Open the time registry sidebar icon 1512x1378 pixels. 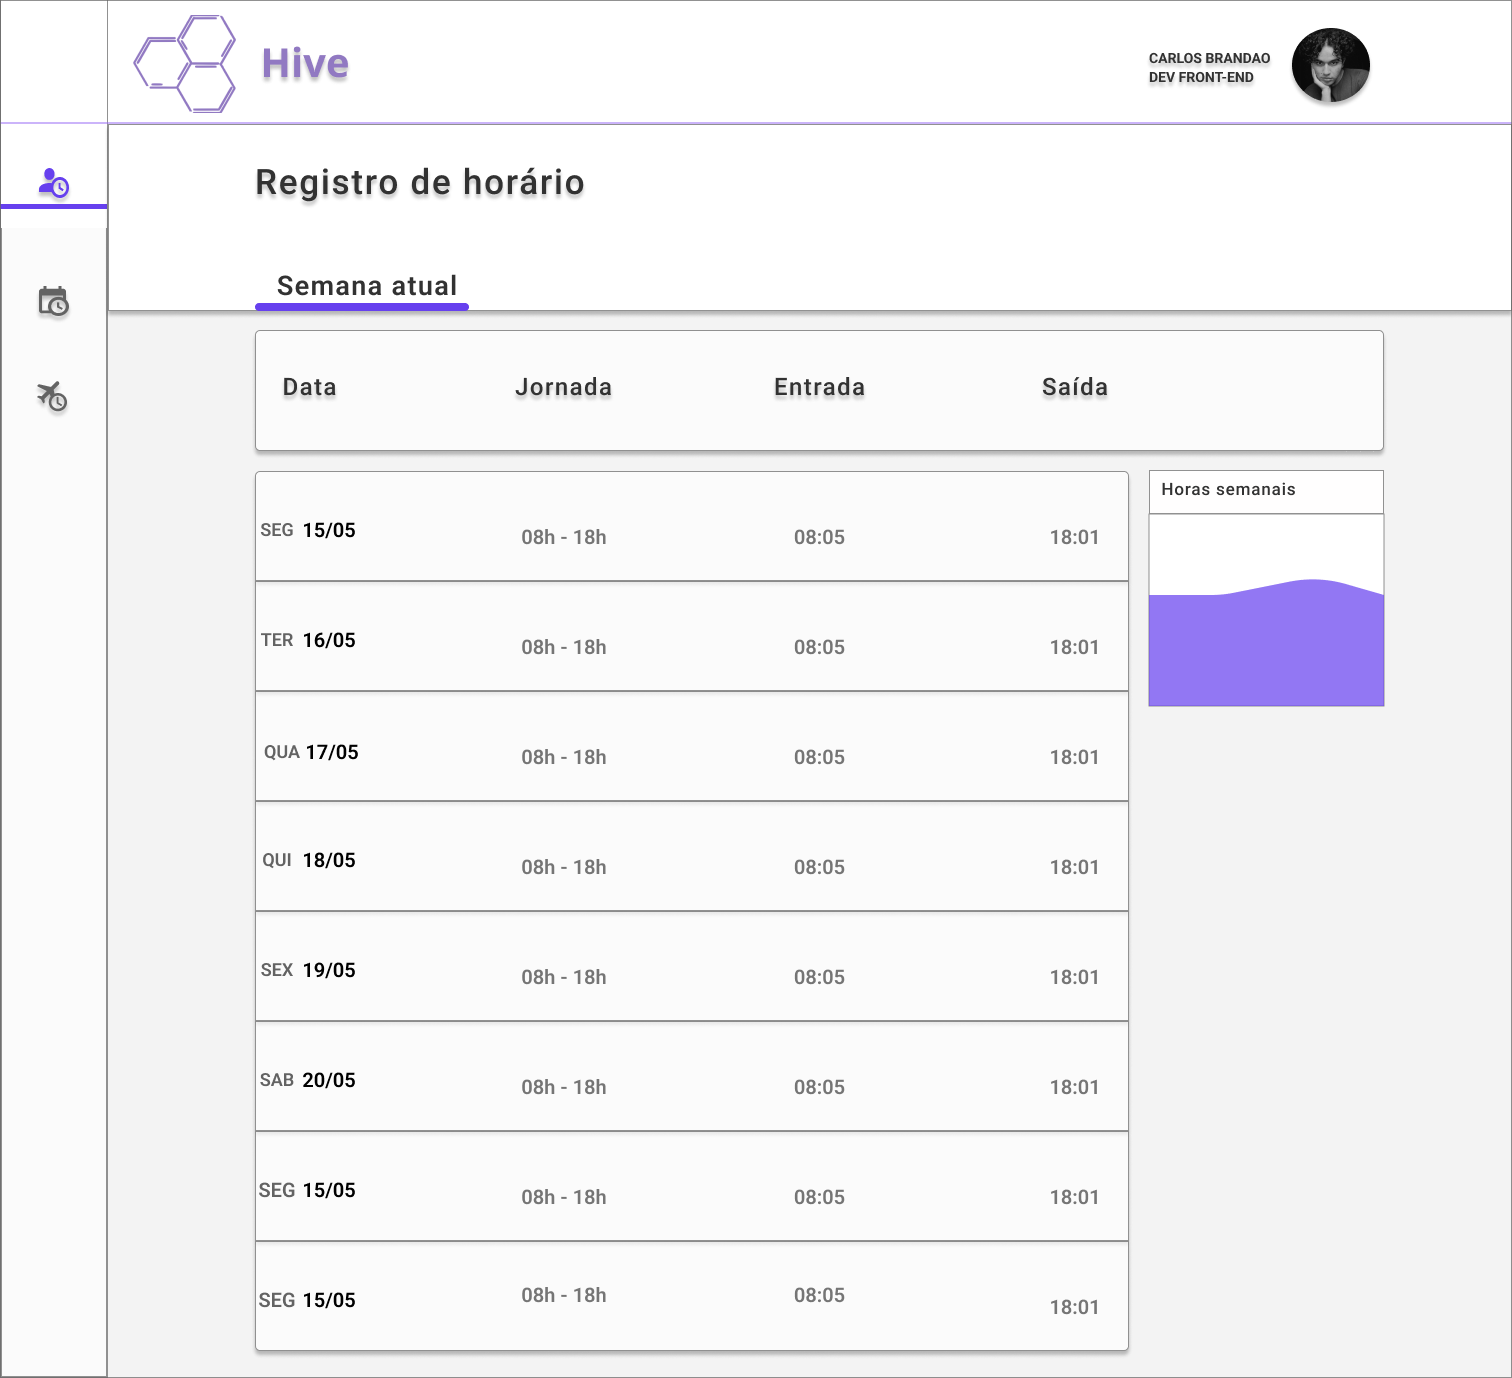tap(54, 182)
